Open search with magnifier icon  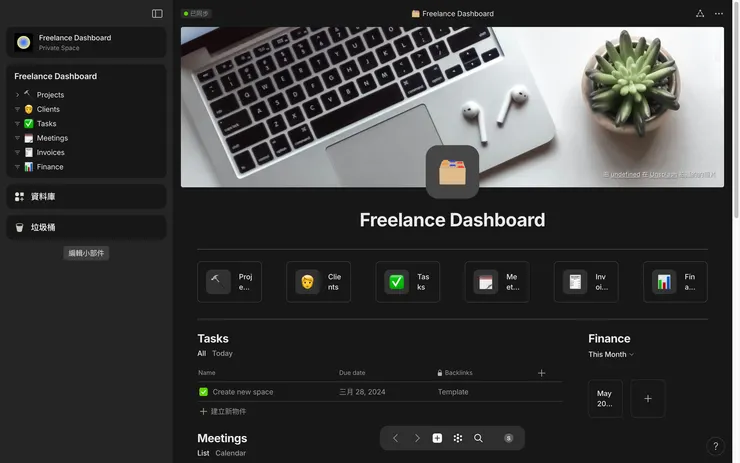[478, 438]
